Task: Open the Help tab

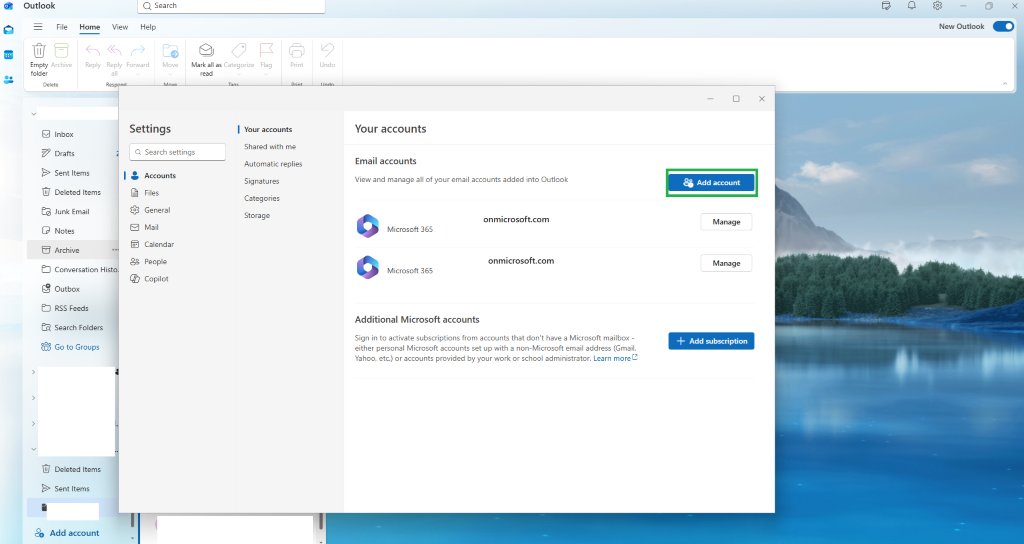Action: tap(148, 27)
